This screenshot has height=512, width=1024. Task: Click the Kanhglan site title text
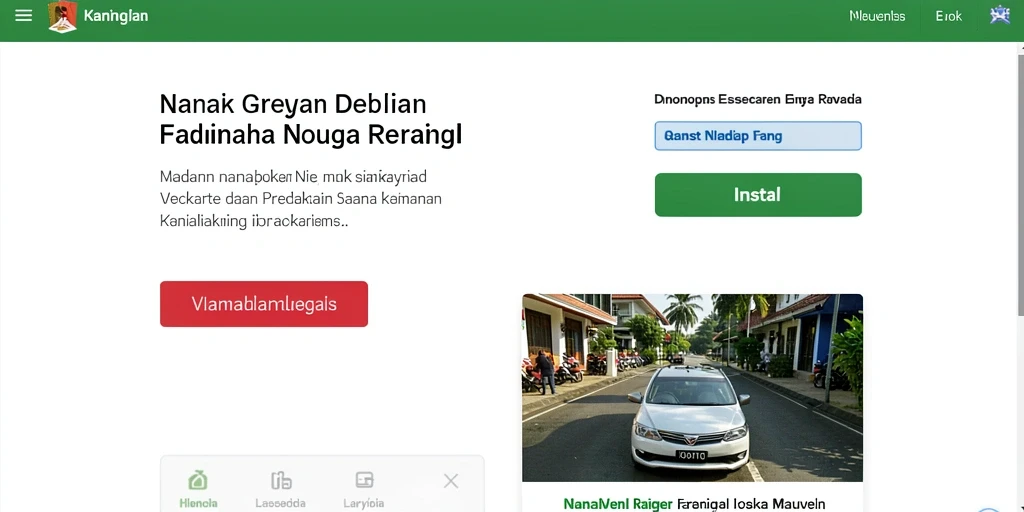pyautogui.click(x=116, y=16)
